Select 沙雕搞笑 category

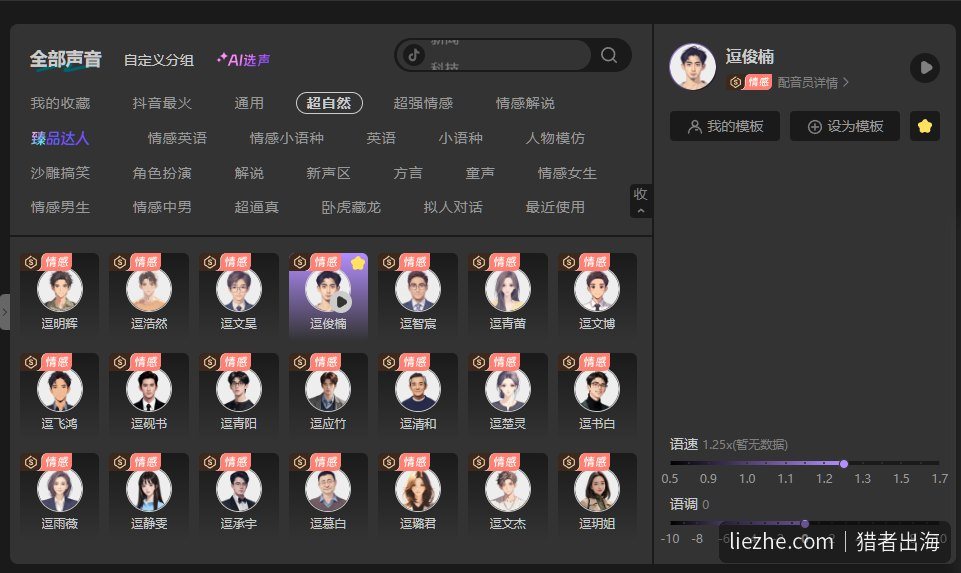click(x=60, y=173)
